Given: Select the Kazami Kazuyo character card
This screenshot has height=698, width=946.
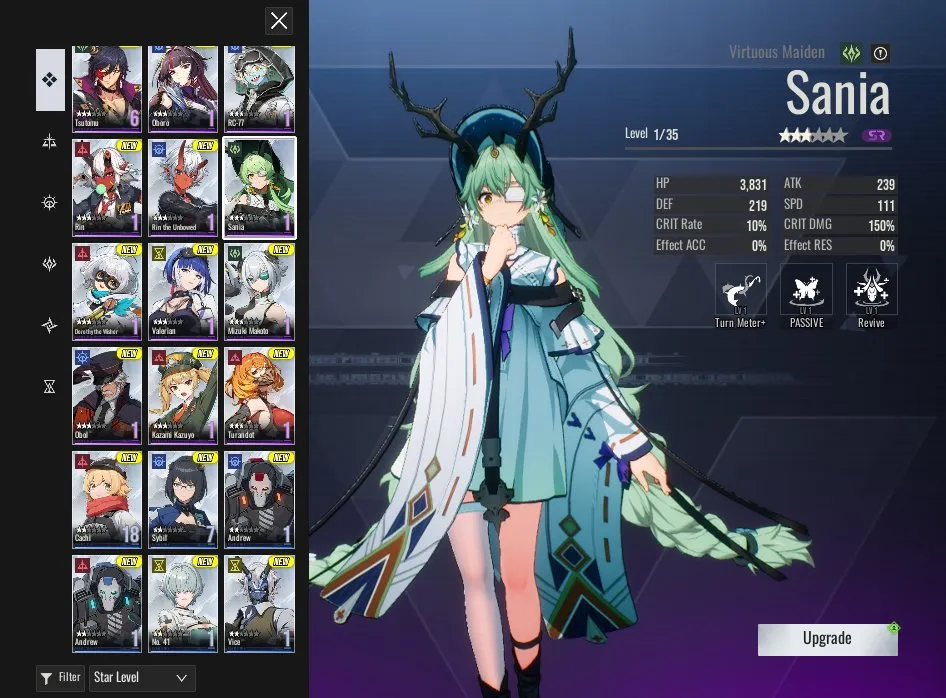Looking at the screenshot, I should click(x=183, y=396).
